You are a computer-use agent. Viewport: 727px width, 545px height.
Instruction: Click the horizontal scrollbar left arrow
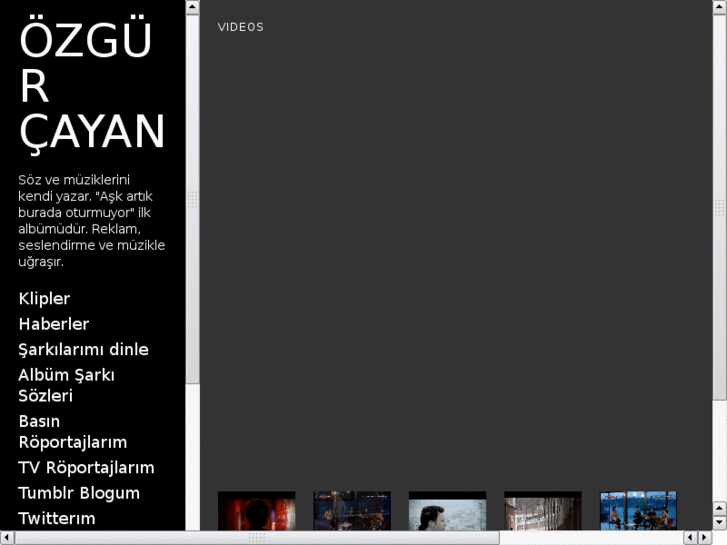[x=7, y=538]
